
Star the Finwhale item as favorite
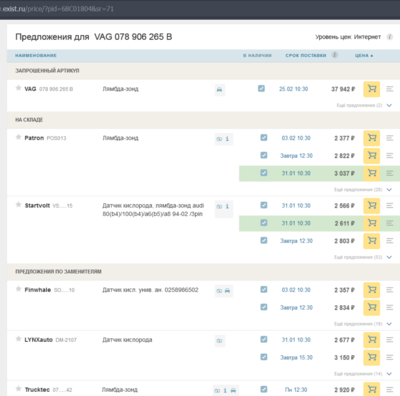click(x=18, y=289)
